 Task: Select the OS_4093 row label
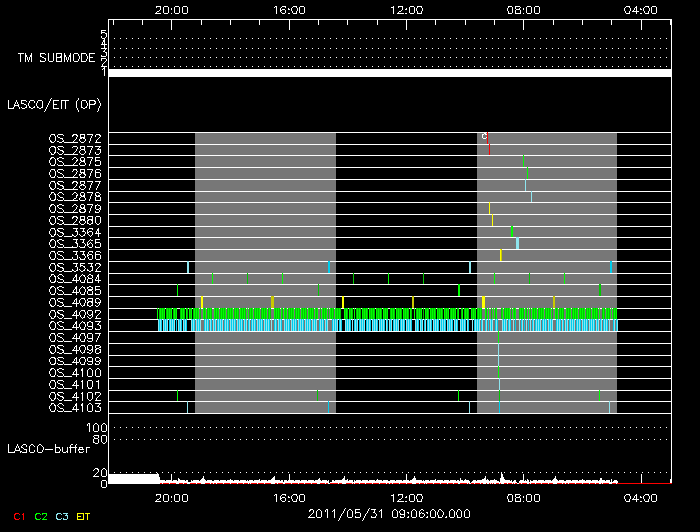(x=74, y=326)
